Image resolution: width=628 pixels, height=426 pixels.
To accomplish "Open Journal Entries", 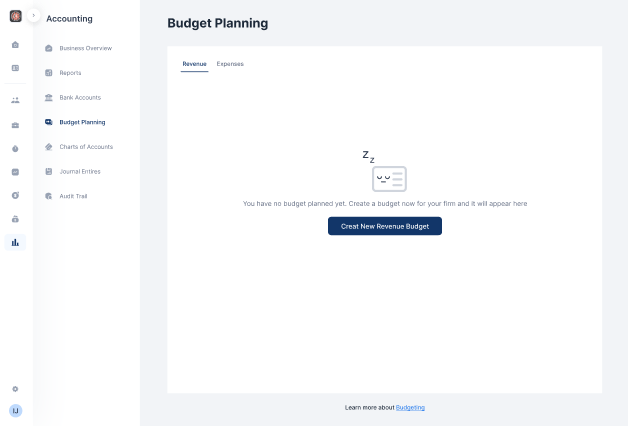I will click(80, 171).
